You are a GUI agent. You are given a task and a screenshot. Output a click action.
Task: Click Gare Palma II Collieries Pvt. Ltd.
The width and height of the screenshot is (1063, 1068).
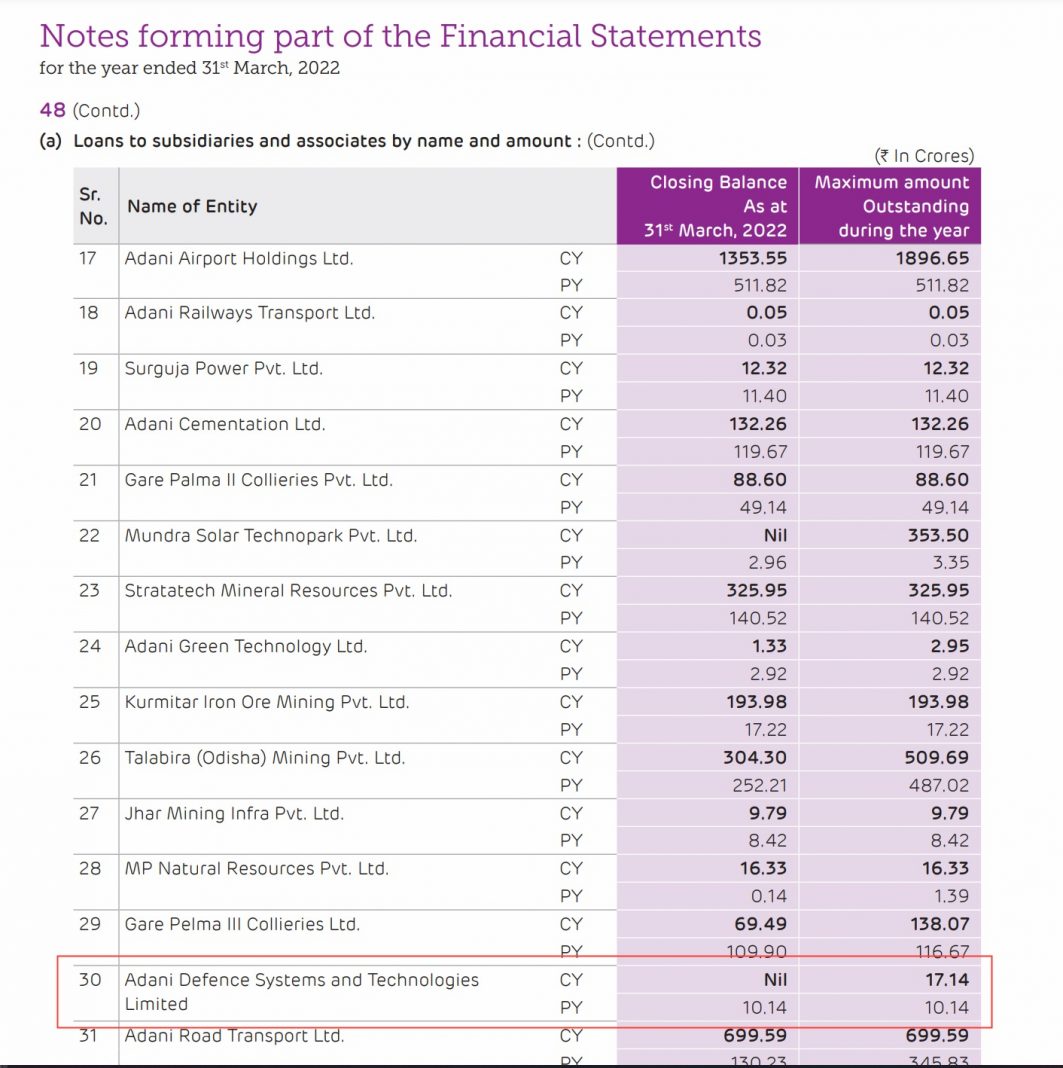click(259, 480)
